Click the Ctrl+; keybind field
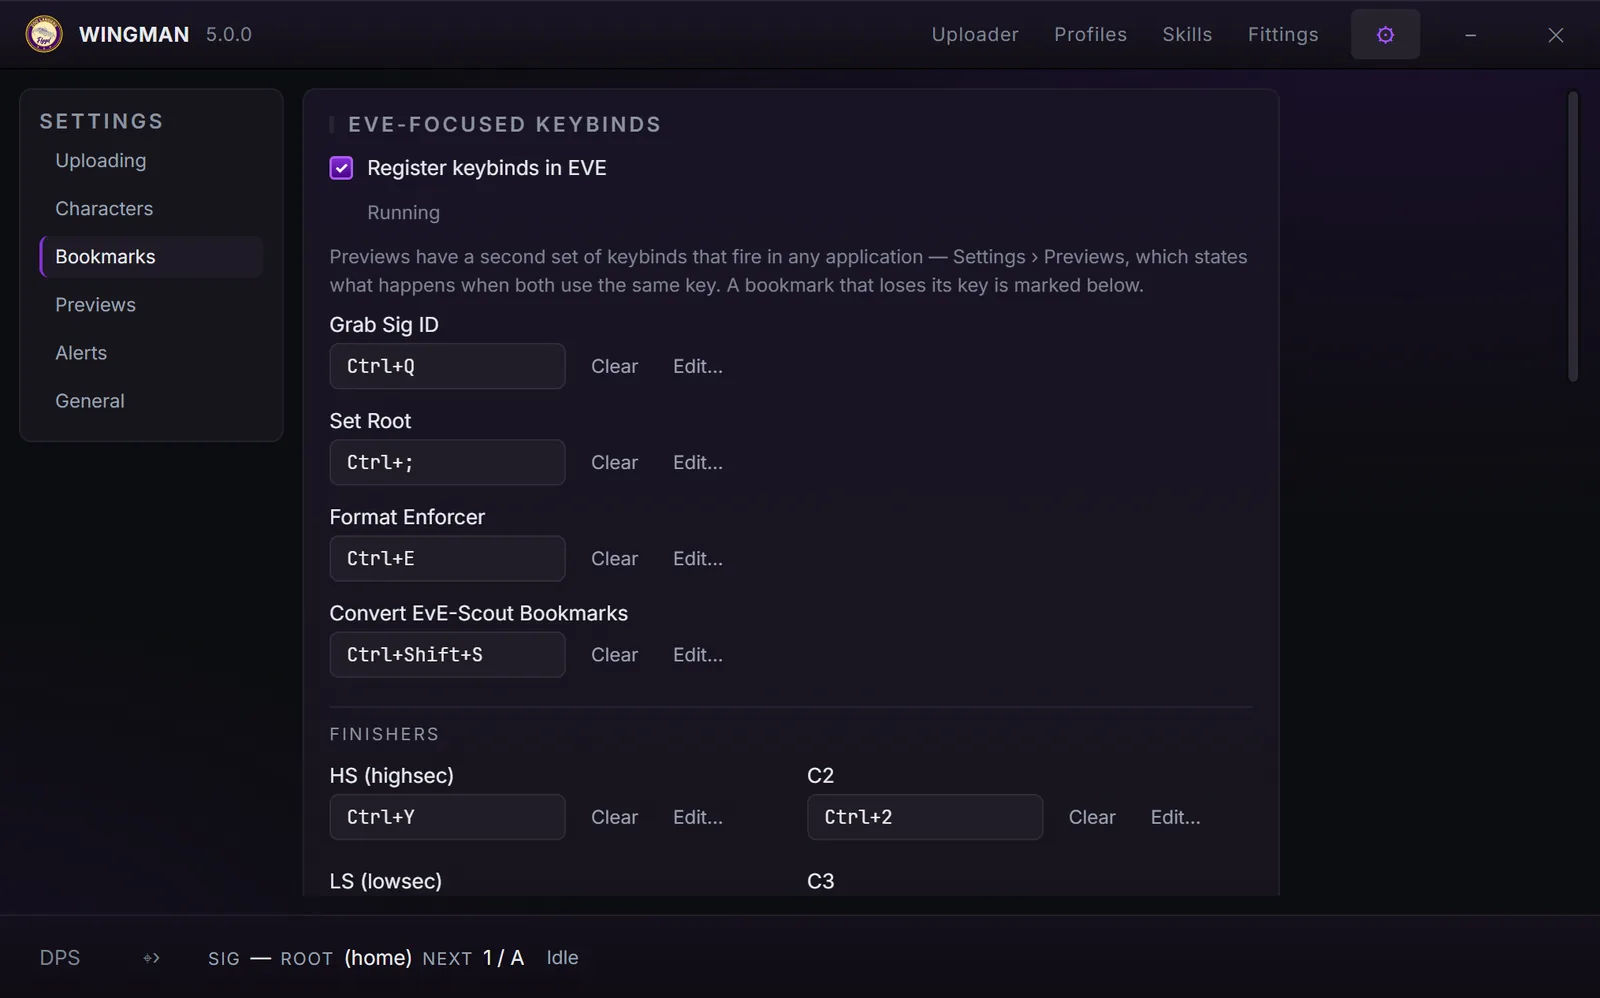 [x=447, y=463]
